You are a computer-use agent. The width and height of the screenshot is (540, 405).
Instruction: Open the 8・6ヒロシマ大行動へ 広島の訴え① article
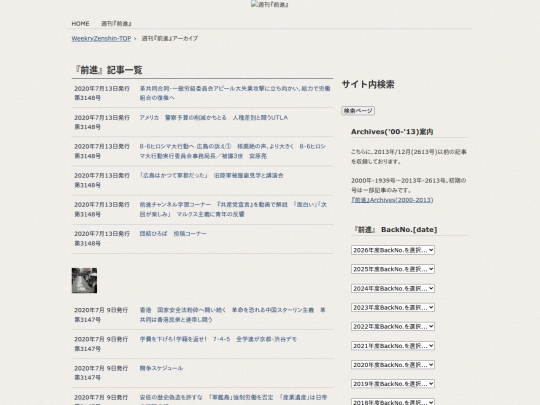tap(232, 151)
